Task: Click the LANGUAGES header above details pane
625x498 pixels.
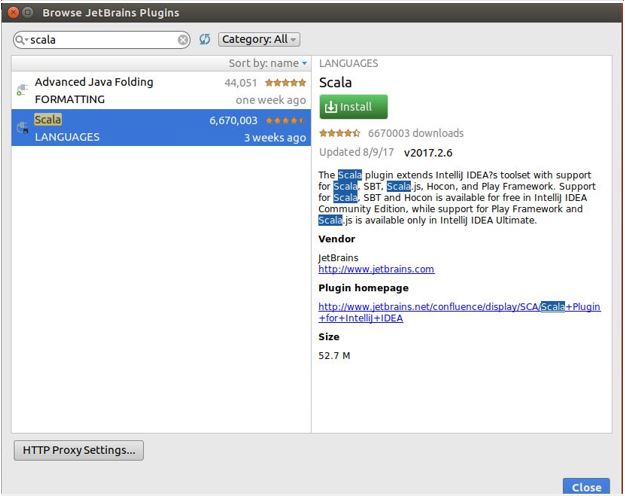Action: coord(349,63)
